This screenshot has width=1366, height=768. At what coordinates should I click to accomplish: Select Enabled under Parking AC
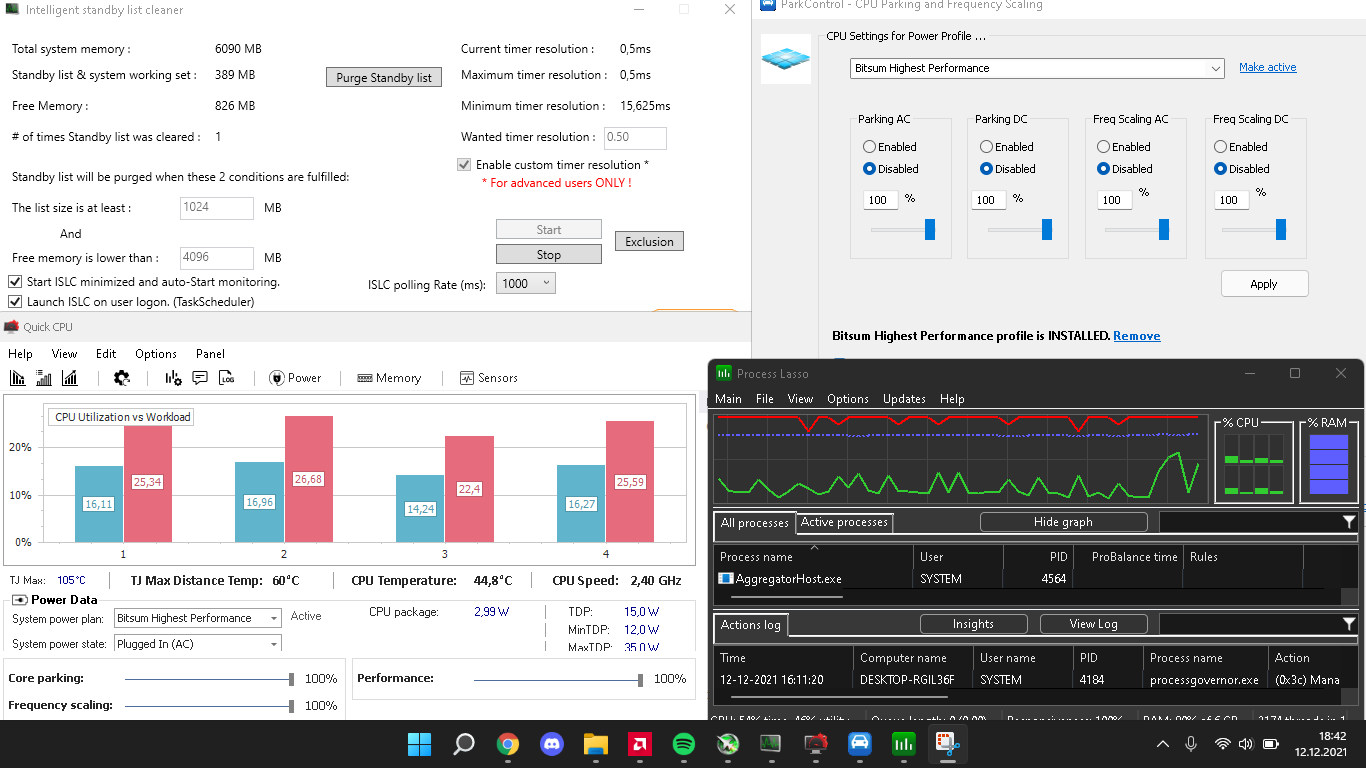869,147
